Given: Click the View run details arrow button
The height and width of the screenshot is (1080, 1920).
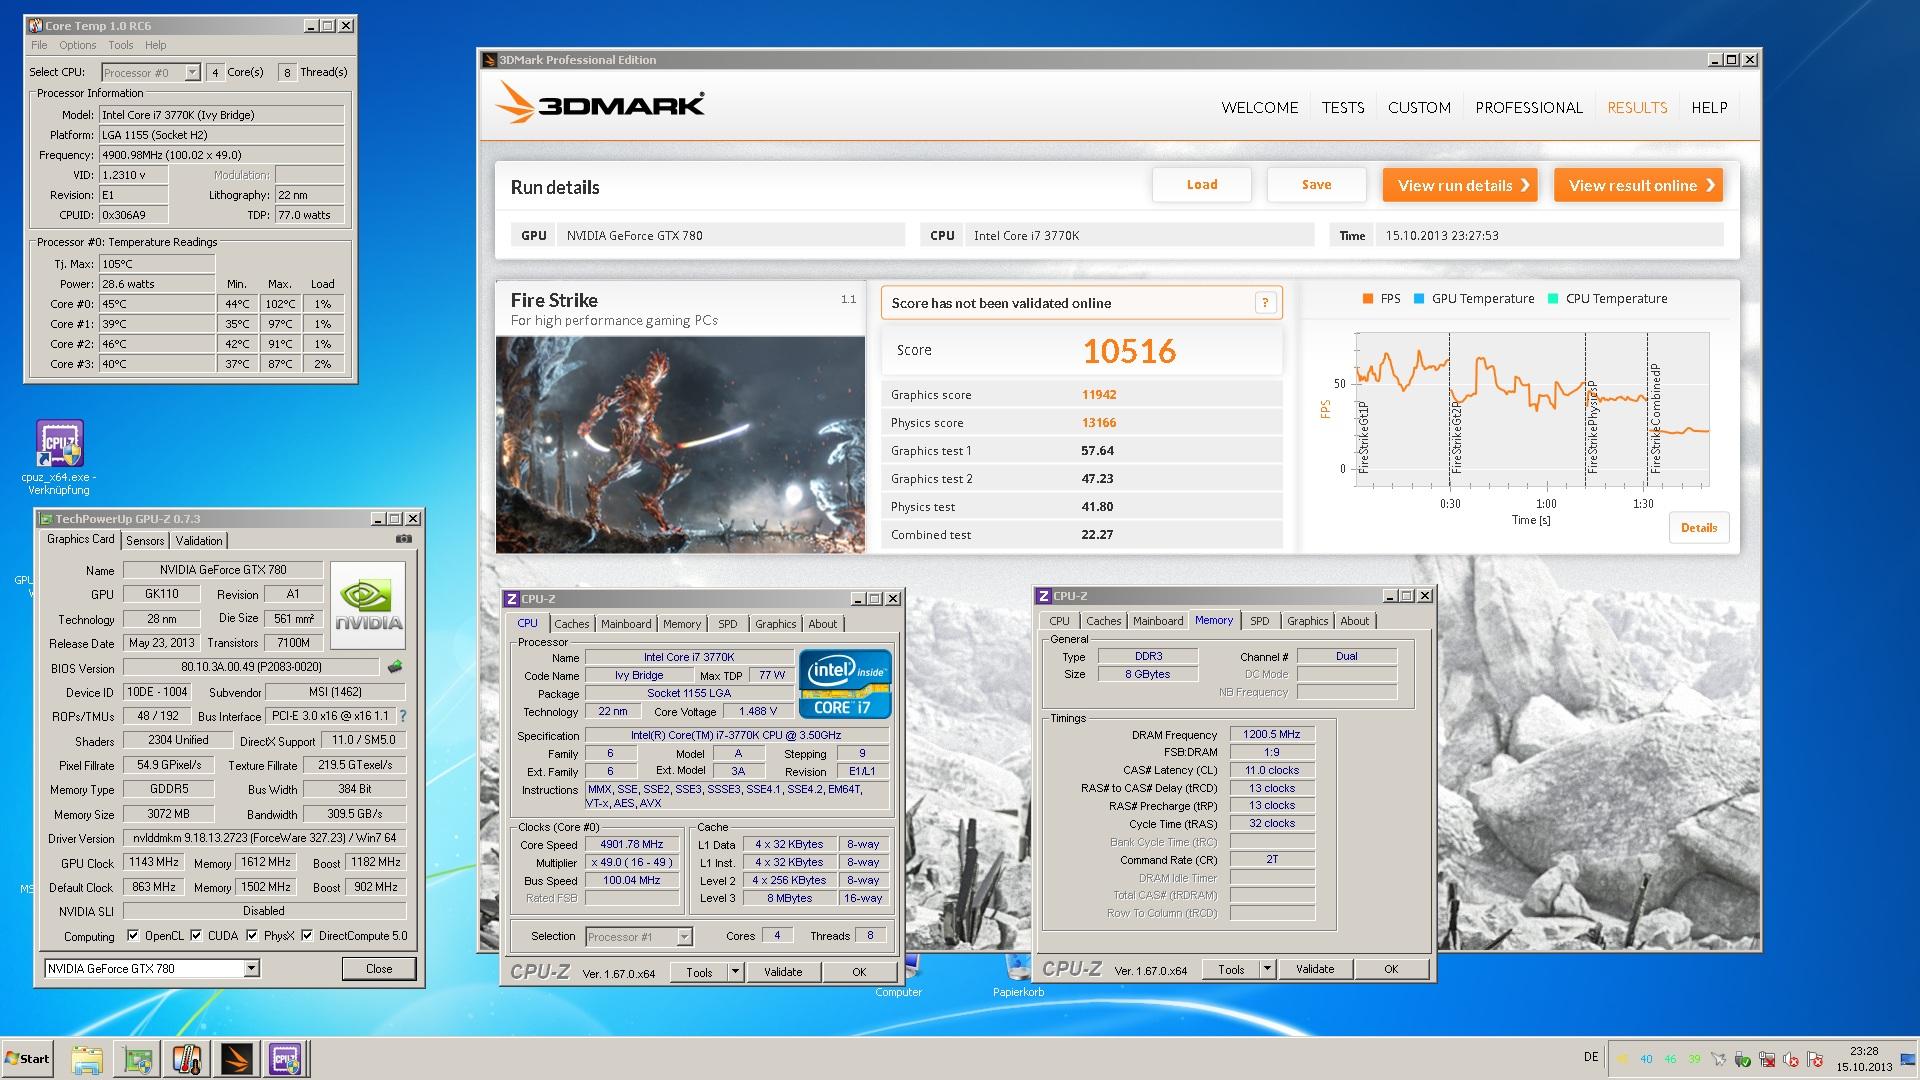Looking at the screenshot, I should 1460,185.
